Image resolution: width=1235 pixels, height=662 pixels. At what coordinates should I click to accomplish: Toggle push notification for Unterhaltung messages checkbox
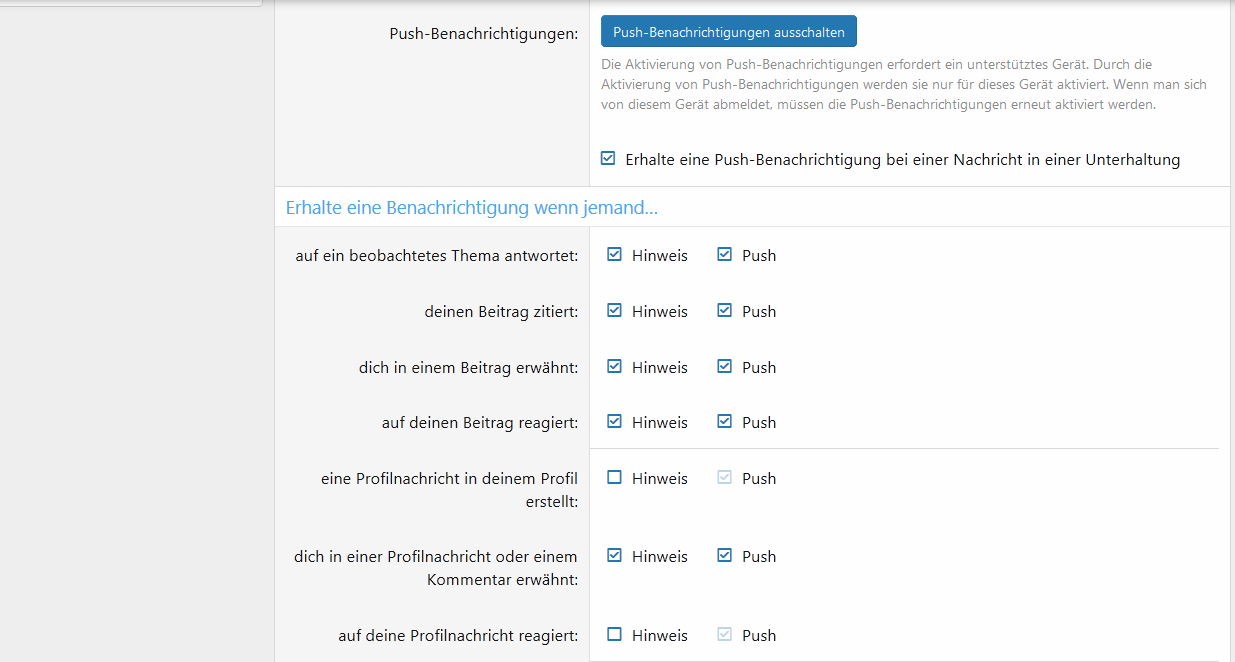pos(608,159)
